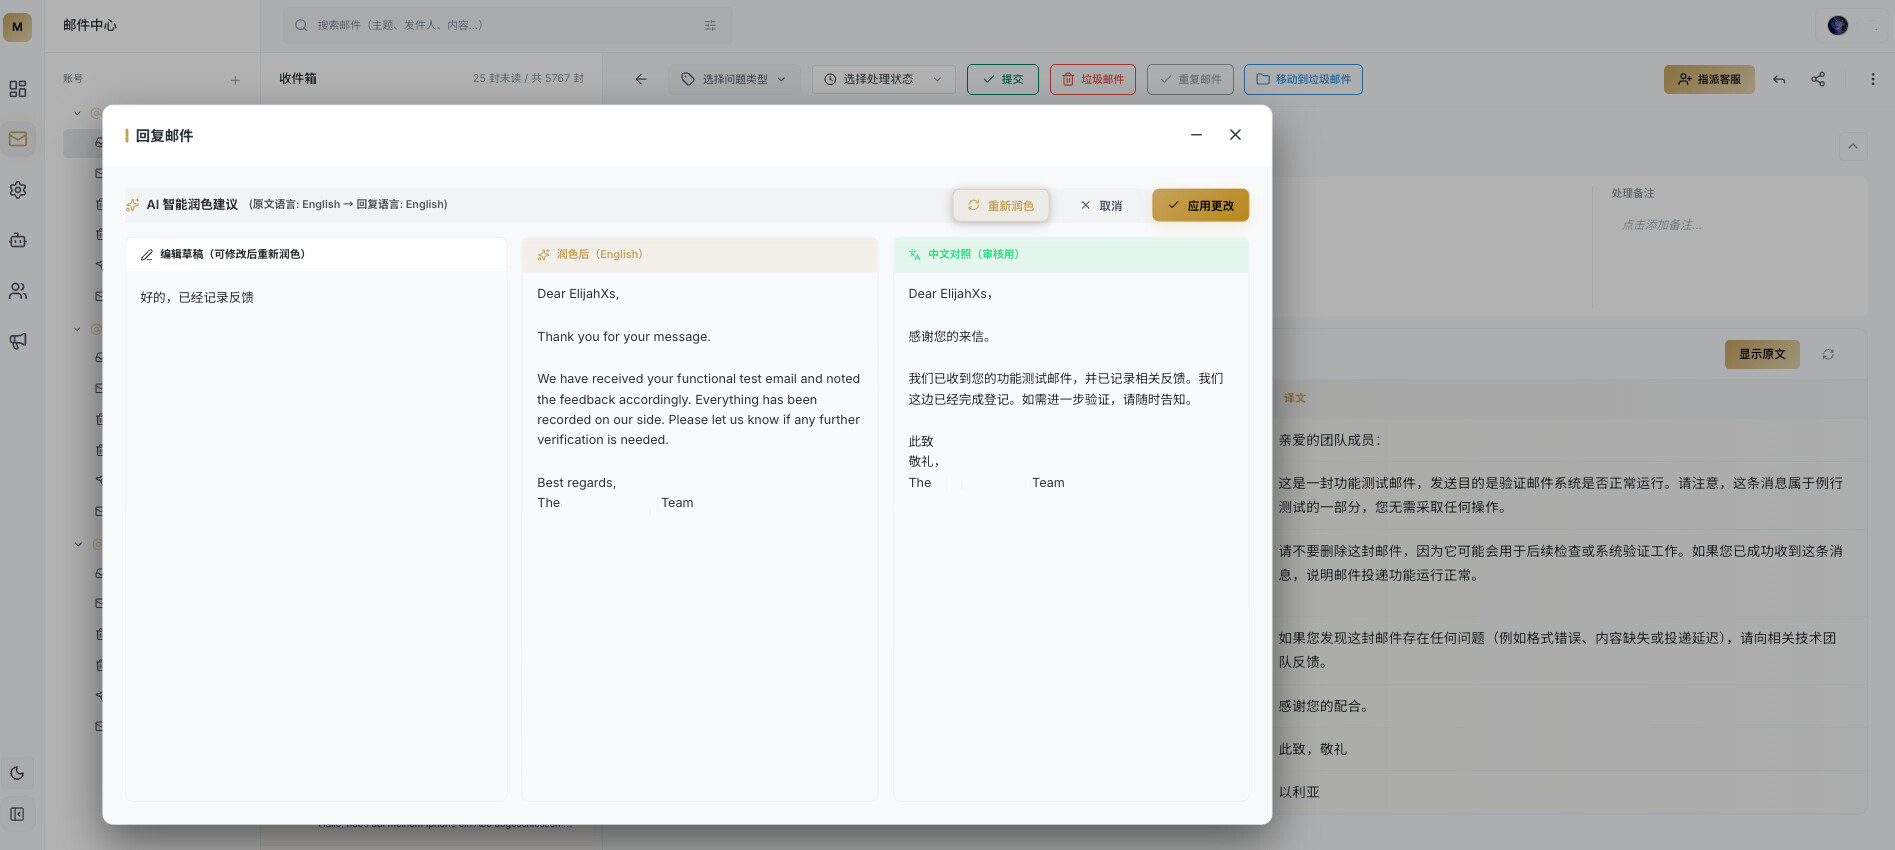Open the users sidebar icon
This screenshot has height=850, width=1895.
(x=18, y=291)
